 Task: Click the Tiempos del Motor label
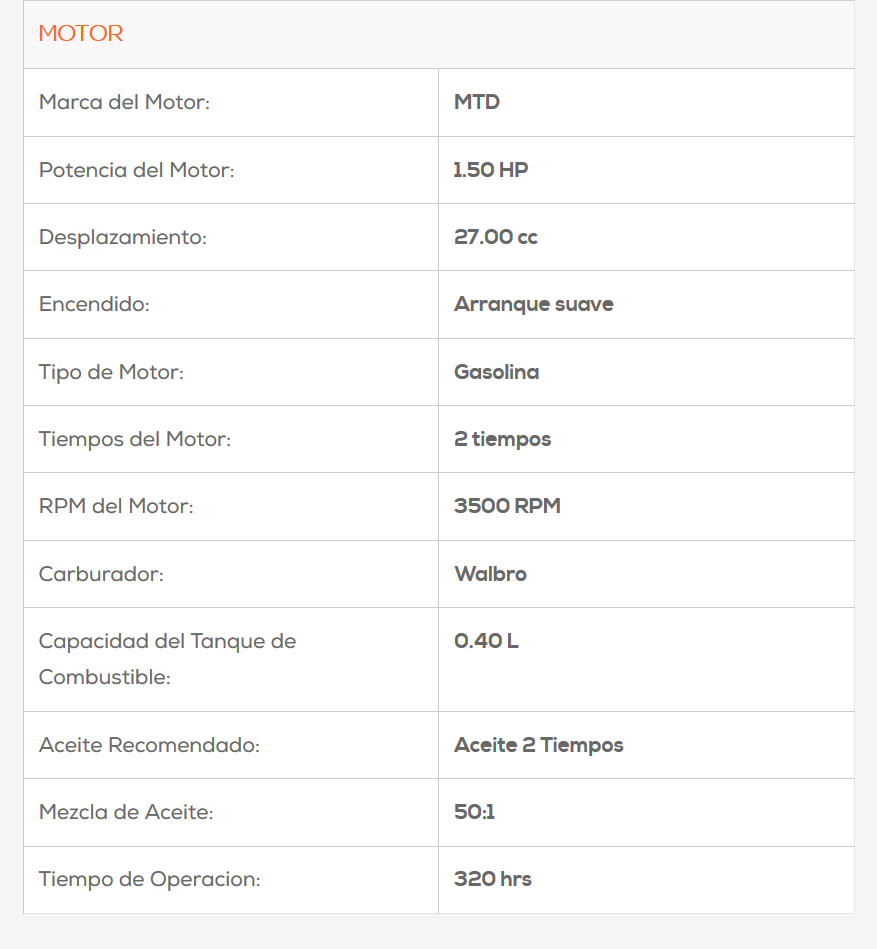[135, 439]
